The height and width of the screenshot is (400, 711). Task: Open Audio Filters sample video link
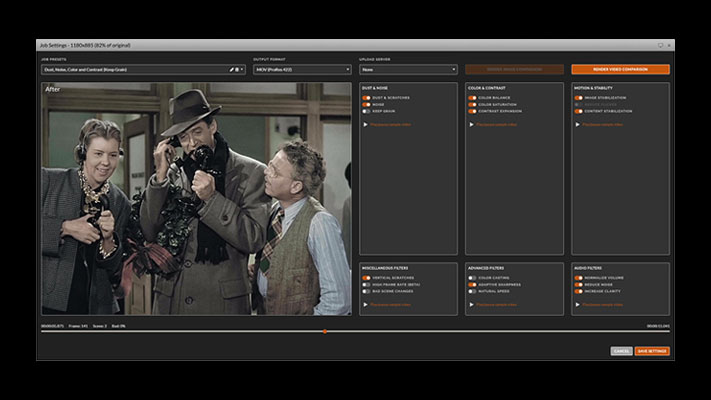[x=603, y=304]
